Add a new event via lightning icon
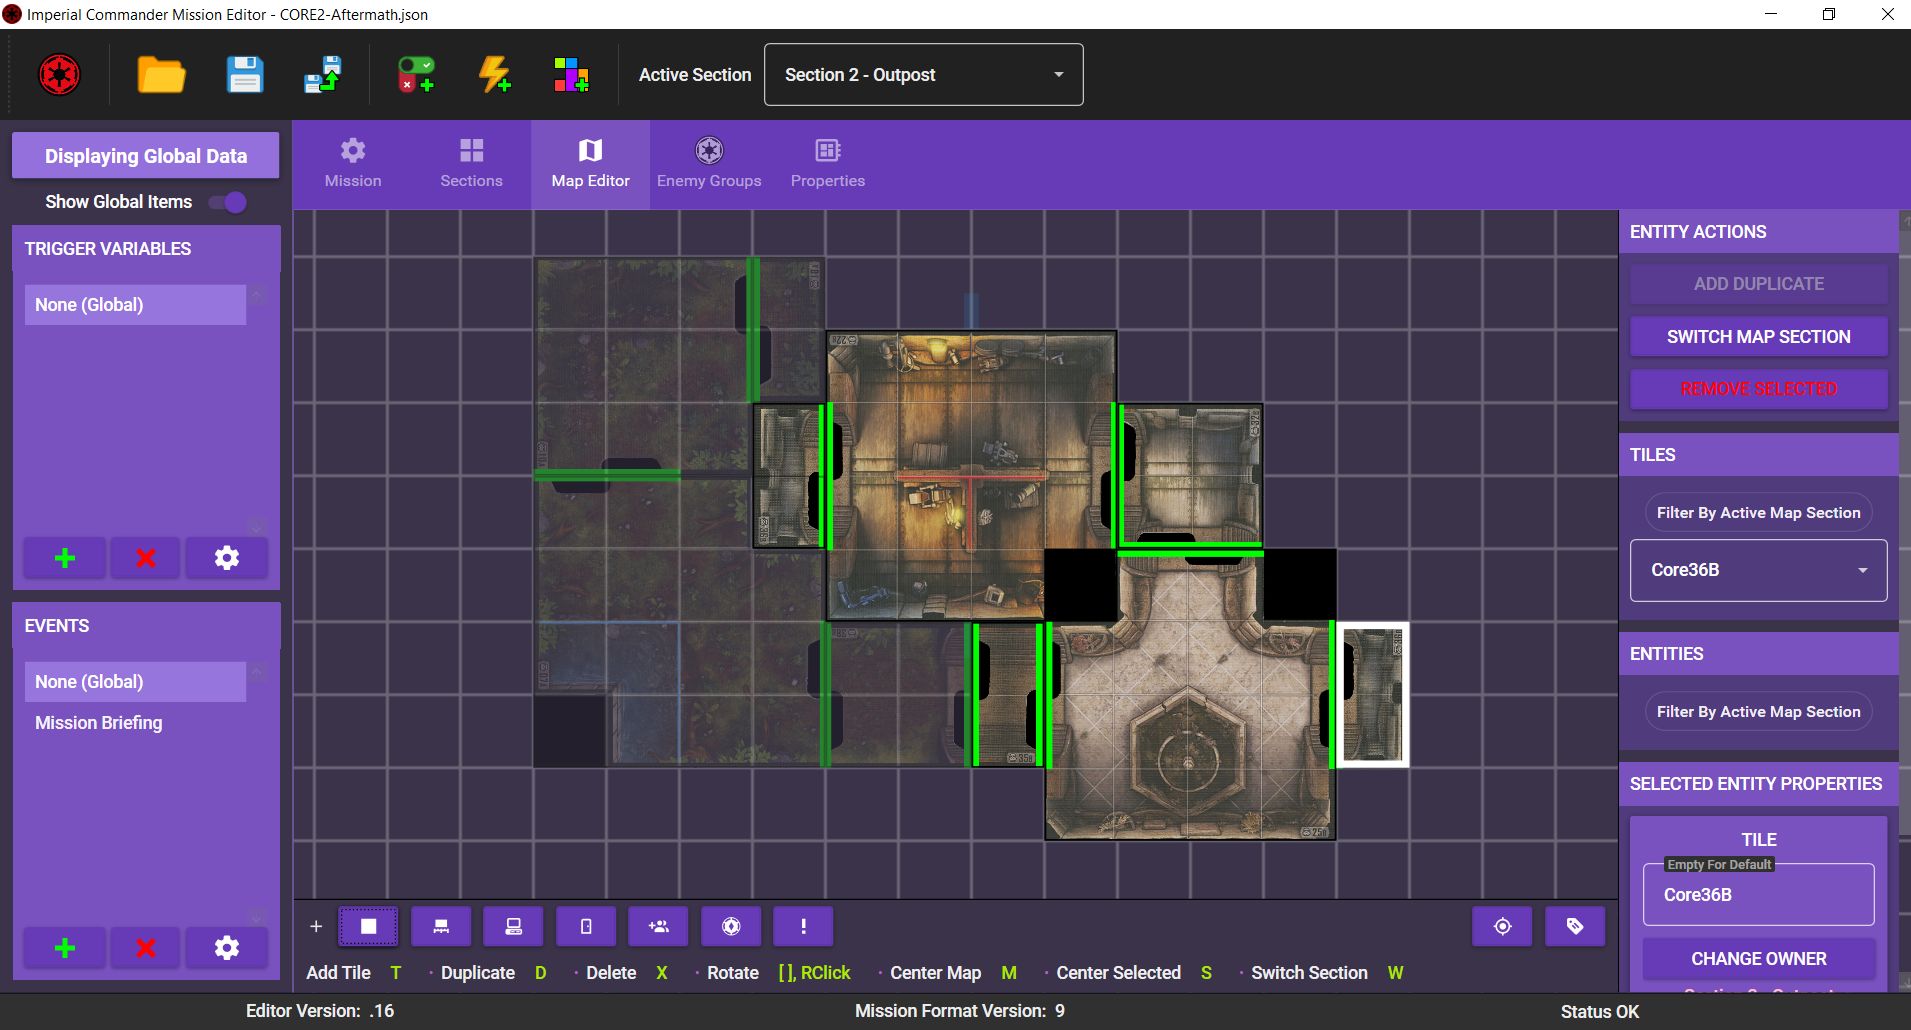The width and height of the screenshot is (1911, 1030). (495, 75)
